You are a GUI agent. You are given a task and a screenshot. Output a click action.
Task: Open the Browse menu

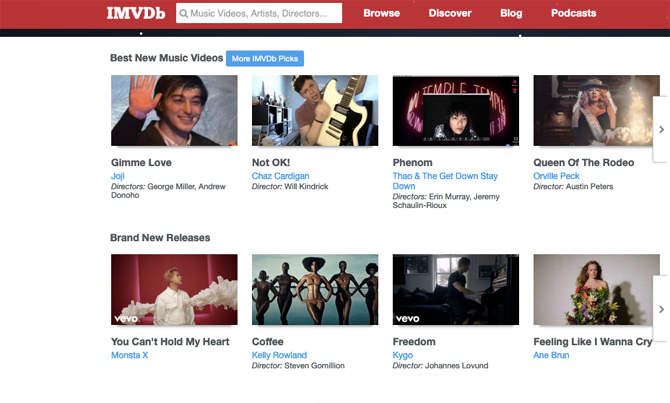[382, 13]
